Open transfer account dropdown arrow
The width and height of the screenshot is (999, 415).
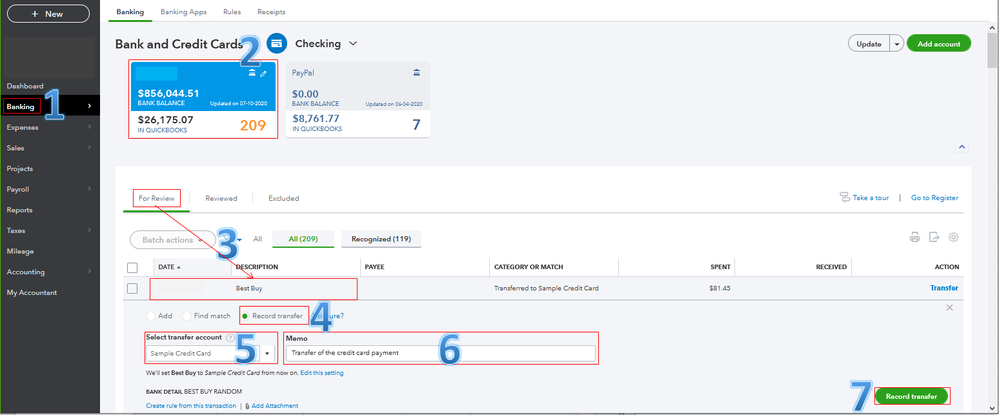tap(267, 353)
